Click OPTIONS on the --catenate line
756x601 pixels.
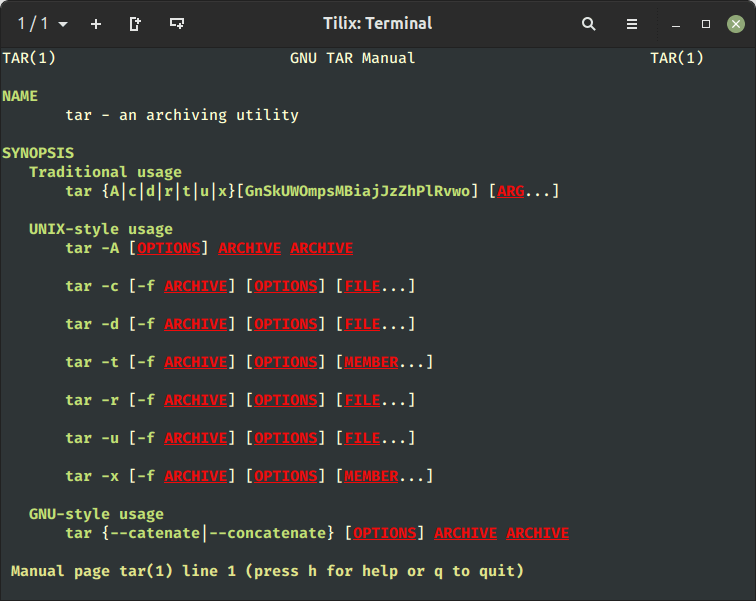point(385,533)
